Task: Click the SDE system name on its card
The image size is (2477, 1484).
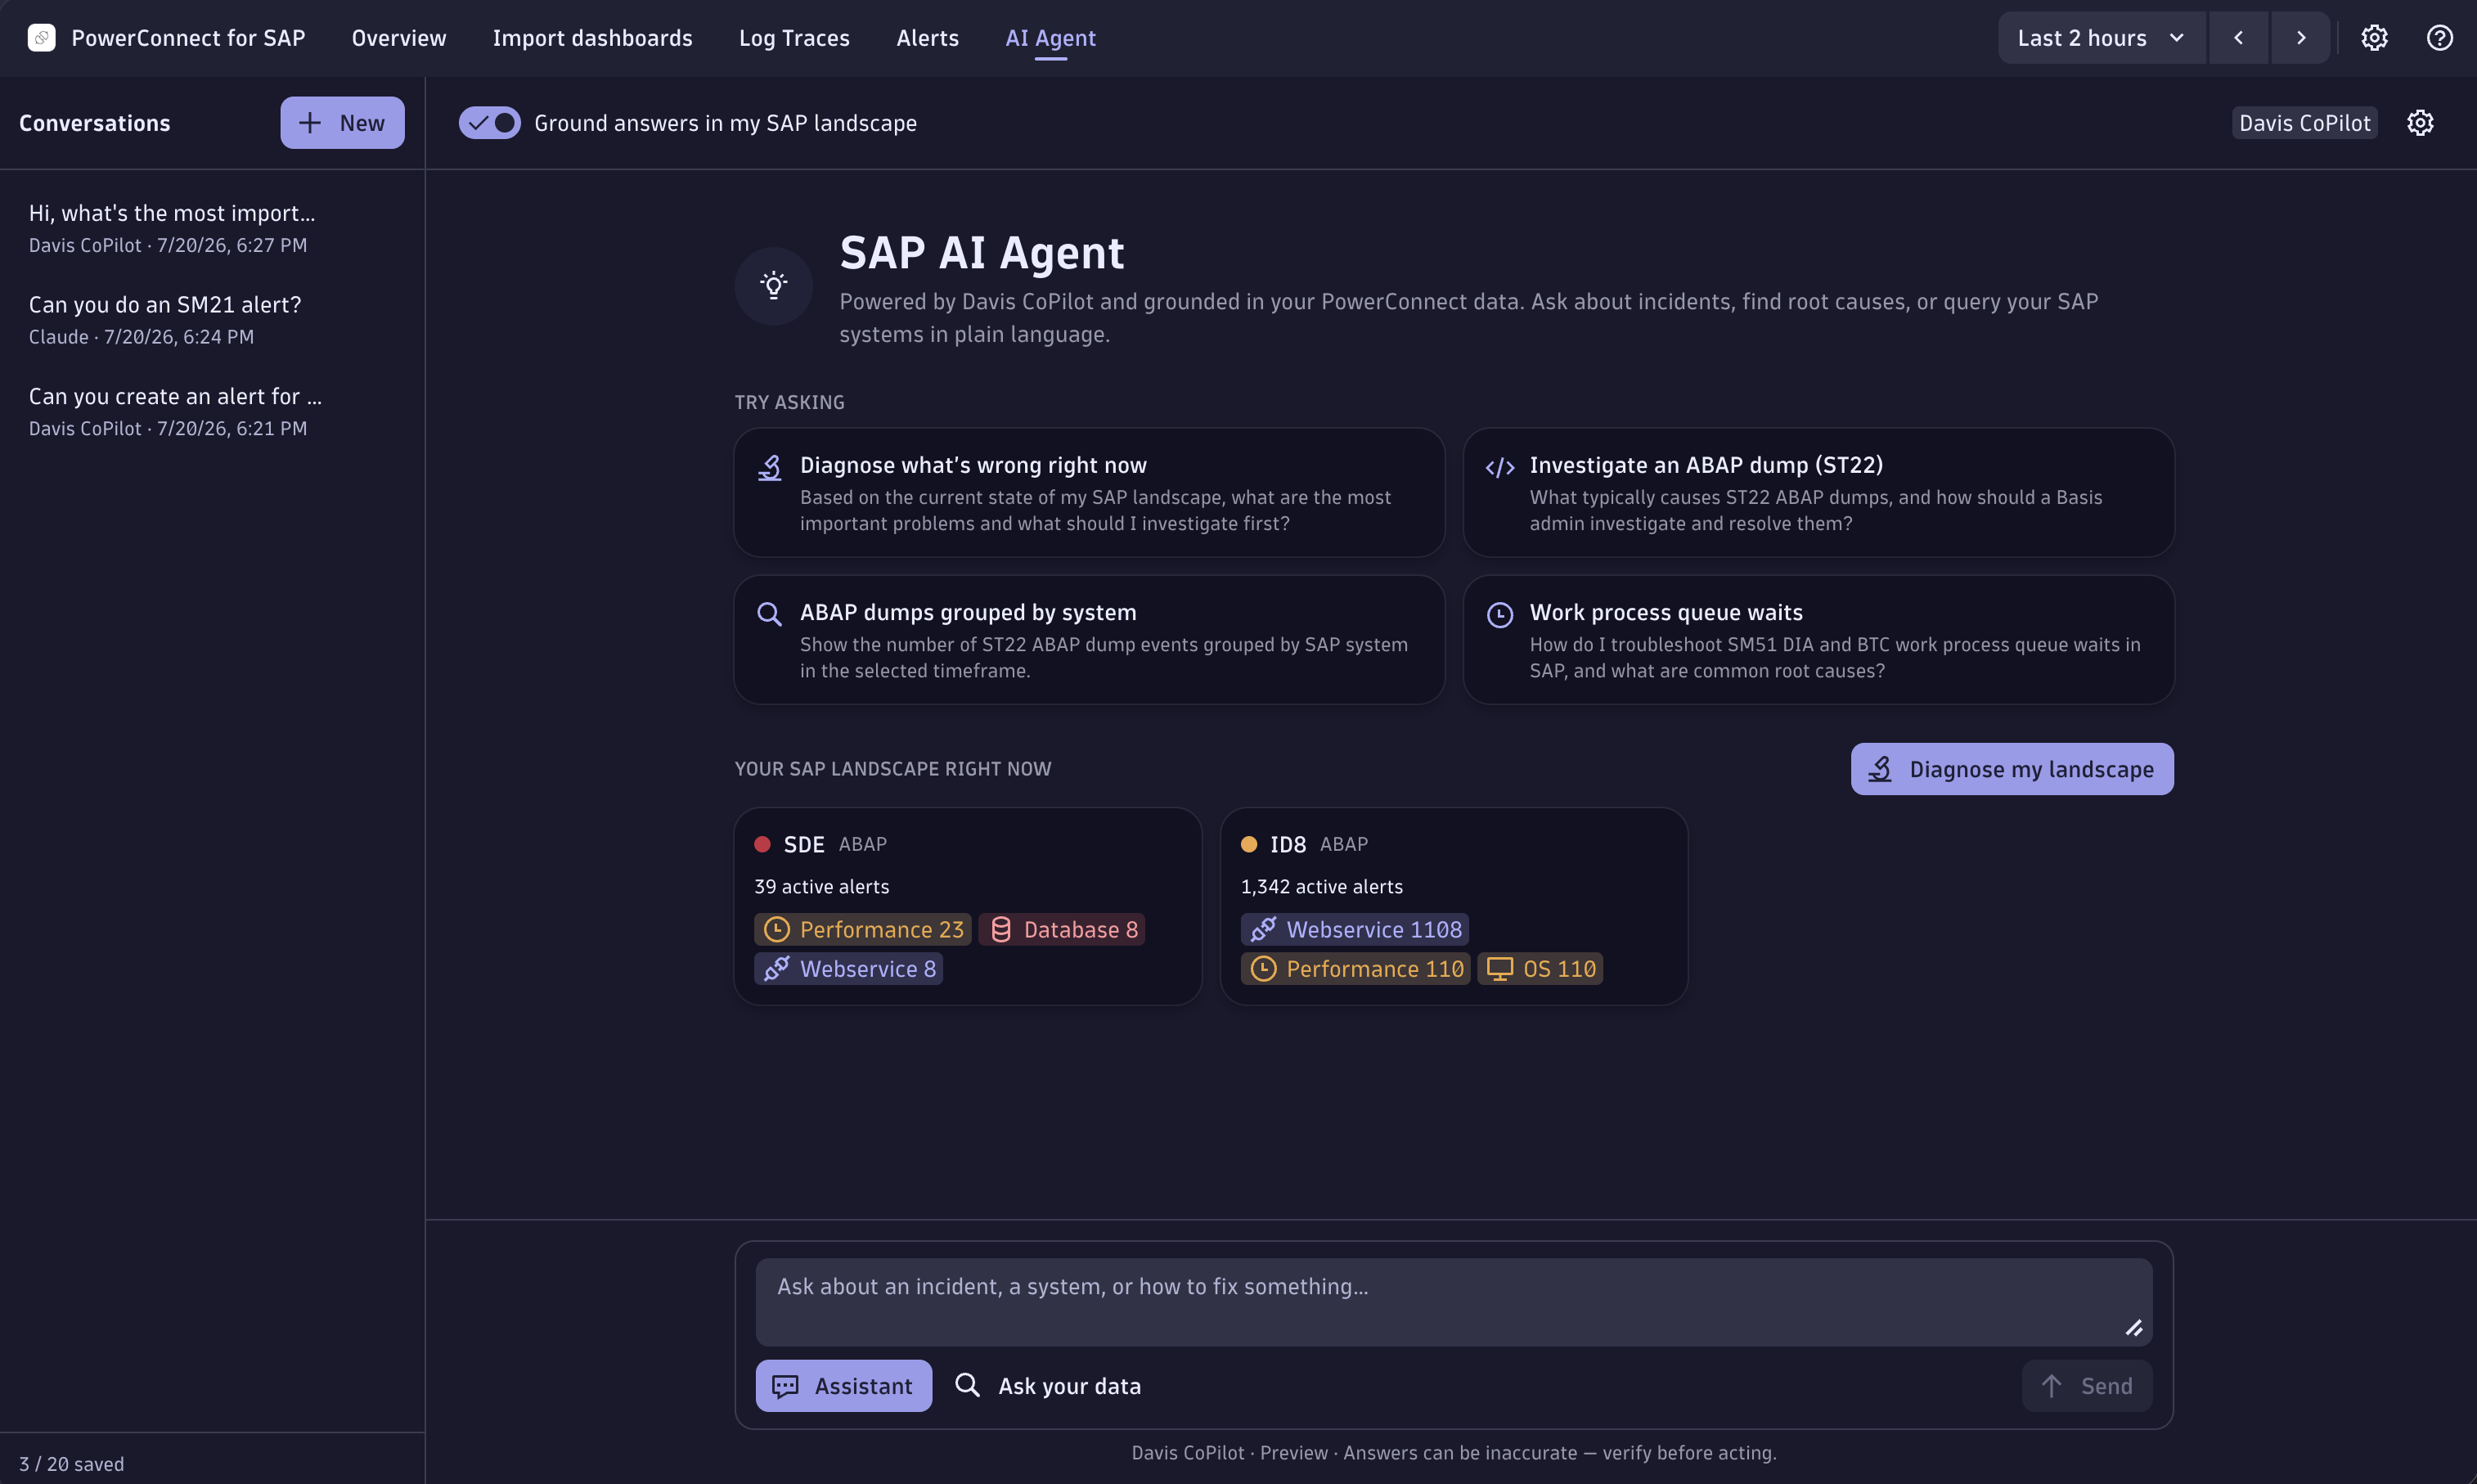Action: (804, 845)
